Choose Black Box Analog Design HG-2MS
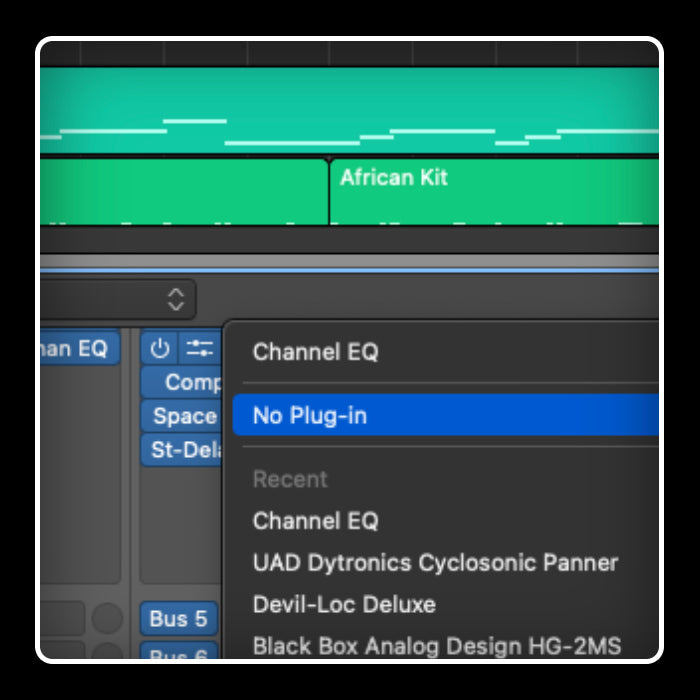This screenshot has height=700, width=700. pos(437,646)
